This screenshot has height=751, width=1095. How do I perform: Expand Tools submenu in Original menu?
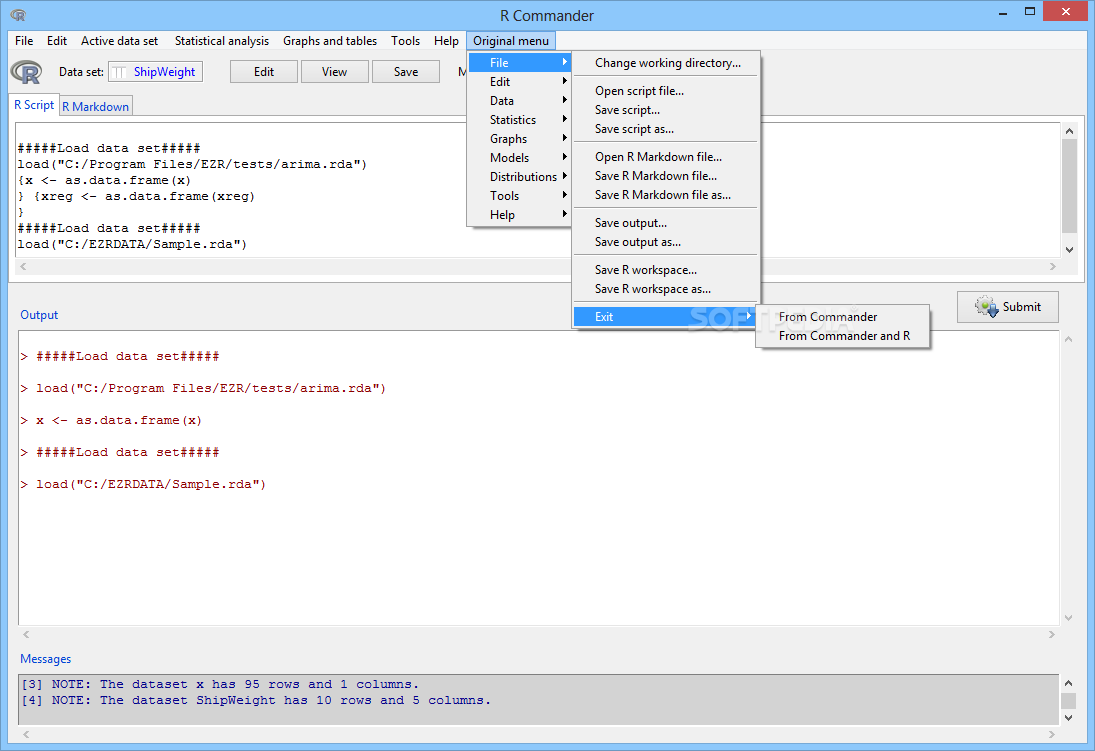pos(520,196)
